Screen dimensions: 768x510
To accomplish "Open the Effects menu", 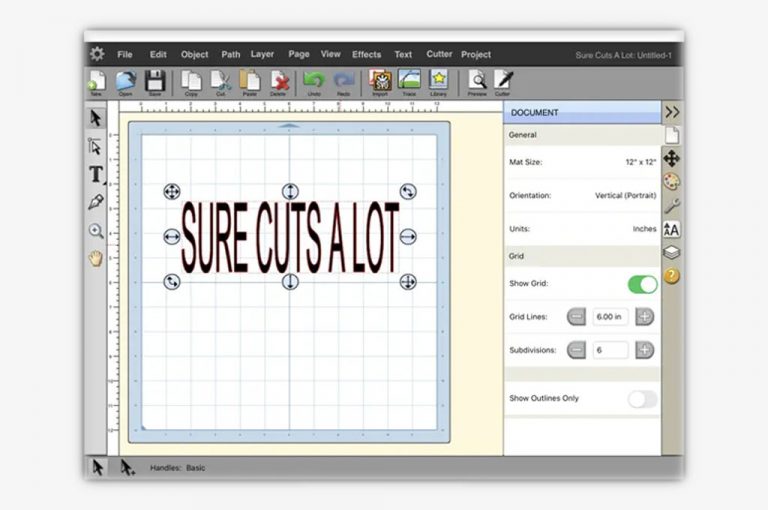I will click(x=366, y=54).
